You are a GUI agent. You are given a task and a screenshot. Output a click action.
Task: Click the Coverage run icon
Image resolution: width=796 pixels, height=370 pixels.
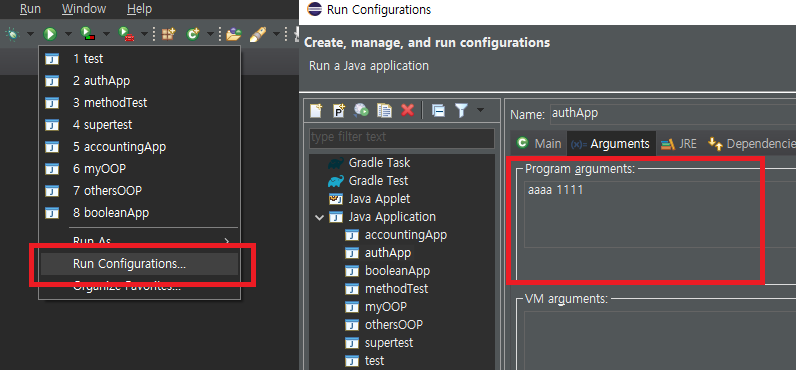coord(87,34)
